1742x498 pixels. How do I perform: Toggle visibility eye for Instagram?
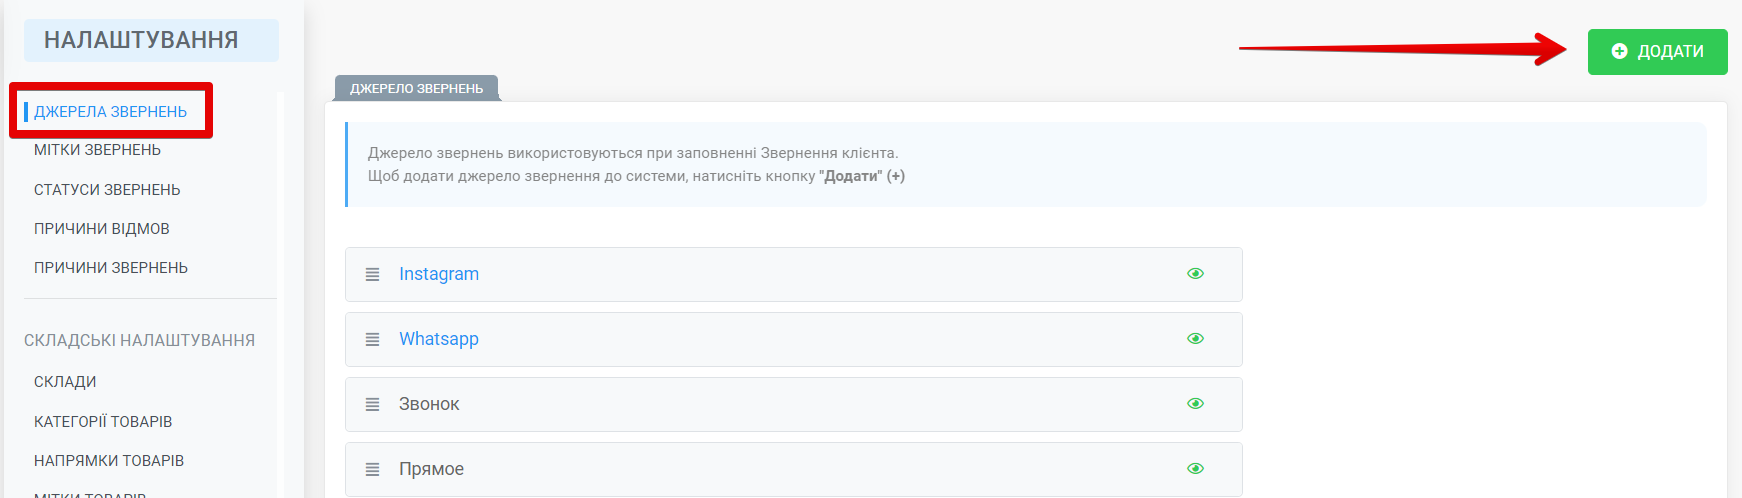[1195, 274]
